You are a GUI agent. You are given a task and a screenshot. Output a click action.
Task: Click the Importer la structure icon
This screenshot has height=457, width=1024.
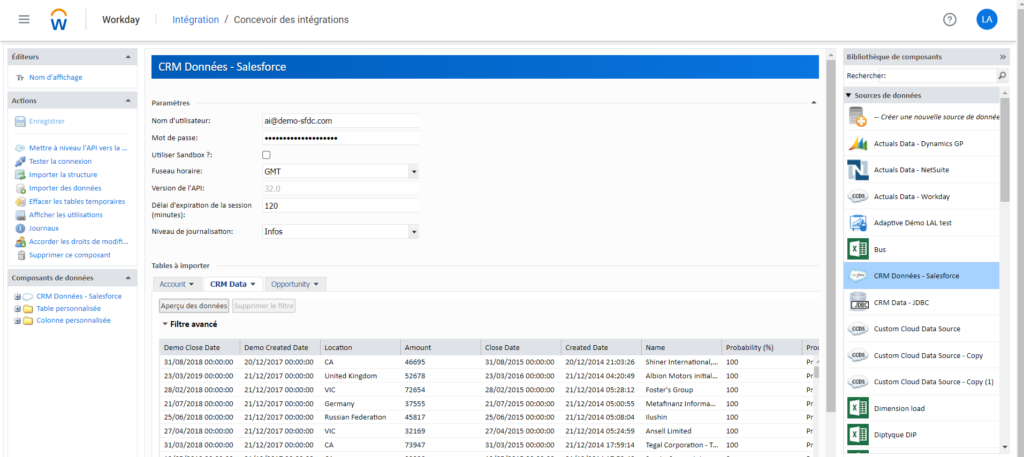click(x=20, y=174)
